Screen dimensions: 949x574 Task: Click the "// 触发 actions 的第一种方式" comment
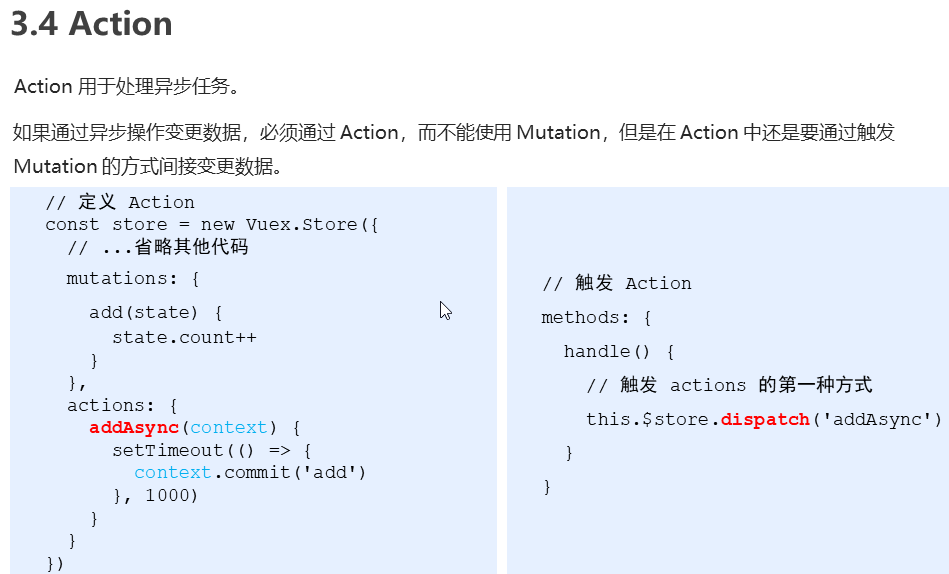point(729,386)
